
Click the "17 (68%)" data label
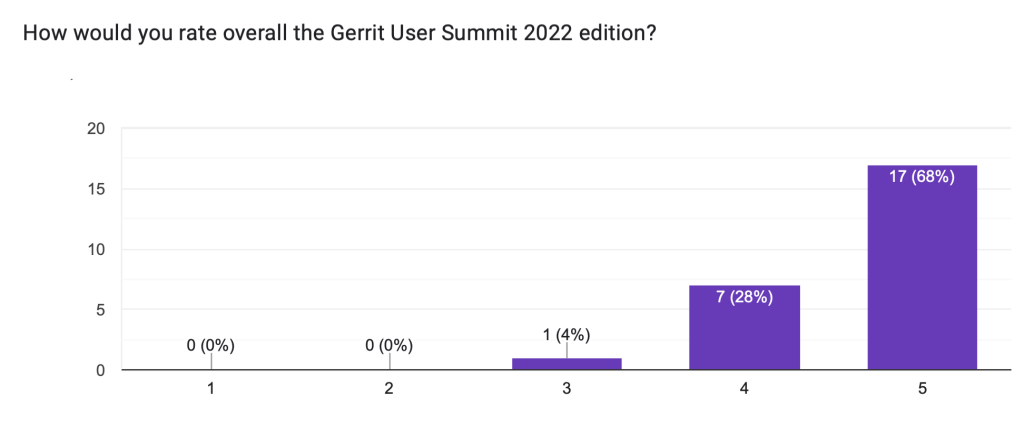click(922, 178)
